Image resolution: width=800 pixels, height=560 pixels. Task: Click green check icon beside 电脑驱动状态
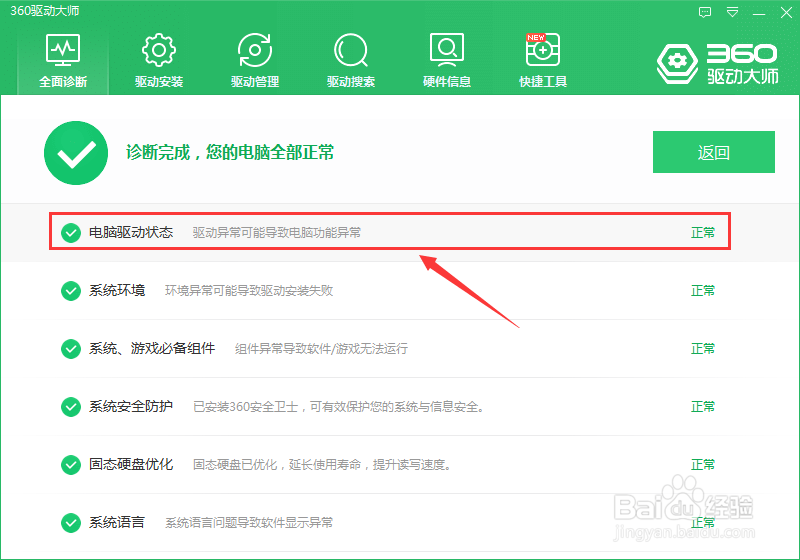click(71, 233)
